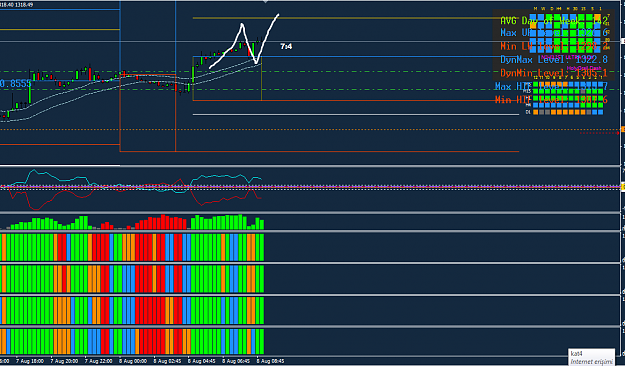Click the 8 Aug 02:45 time label
The width and height of the screenshot is (625, 366).
tap(167, 361)
